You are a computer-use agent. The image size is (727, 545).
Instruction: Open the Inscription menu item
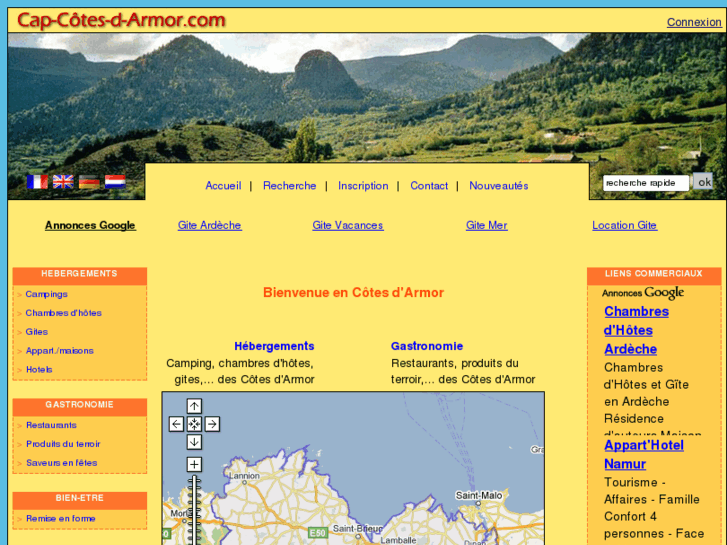click(364, 186)
